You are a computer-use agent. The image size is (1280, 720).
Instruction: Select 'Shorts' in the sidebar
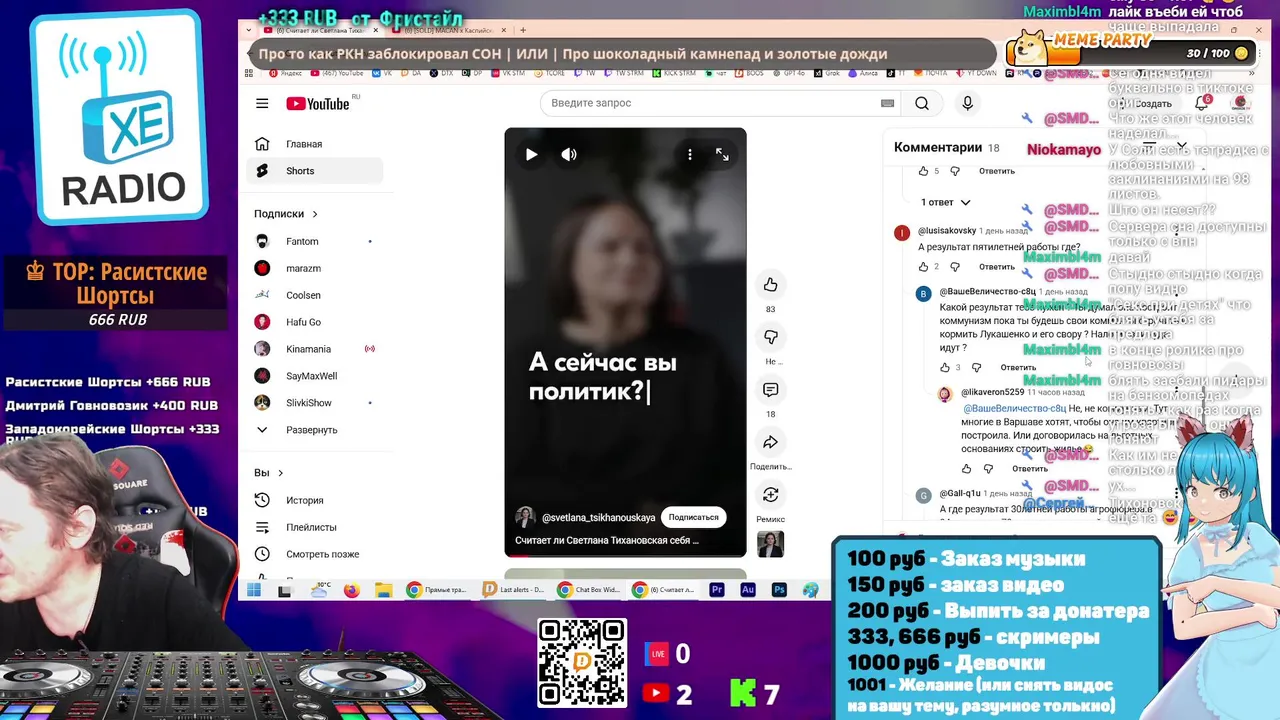point(314,171)
